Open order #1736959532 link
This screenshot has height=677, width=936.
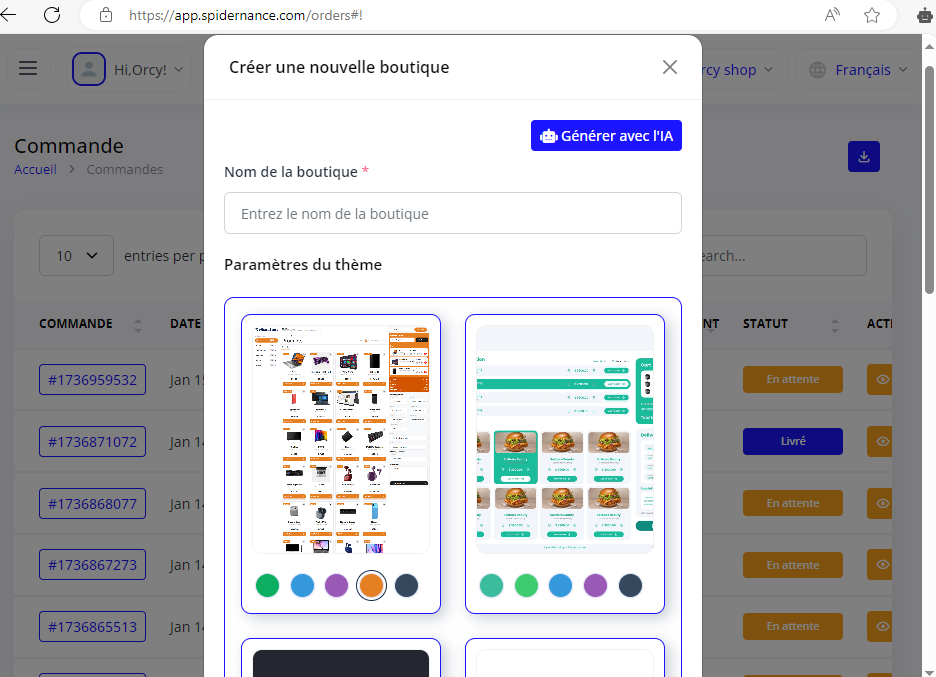pos(92,380)
